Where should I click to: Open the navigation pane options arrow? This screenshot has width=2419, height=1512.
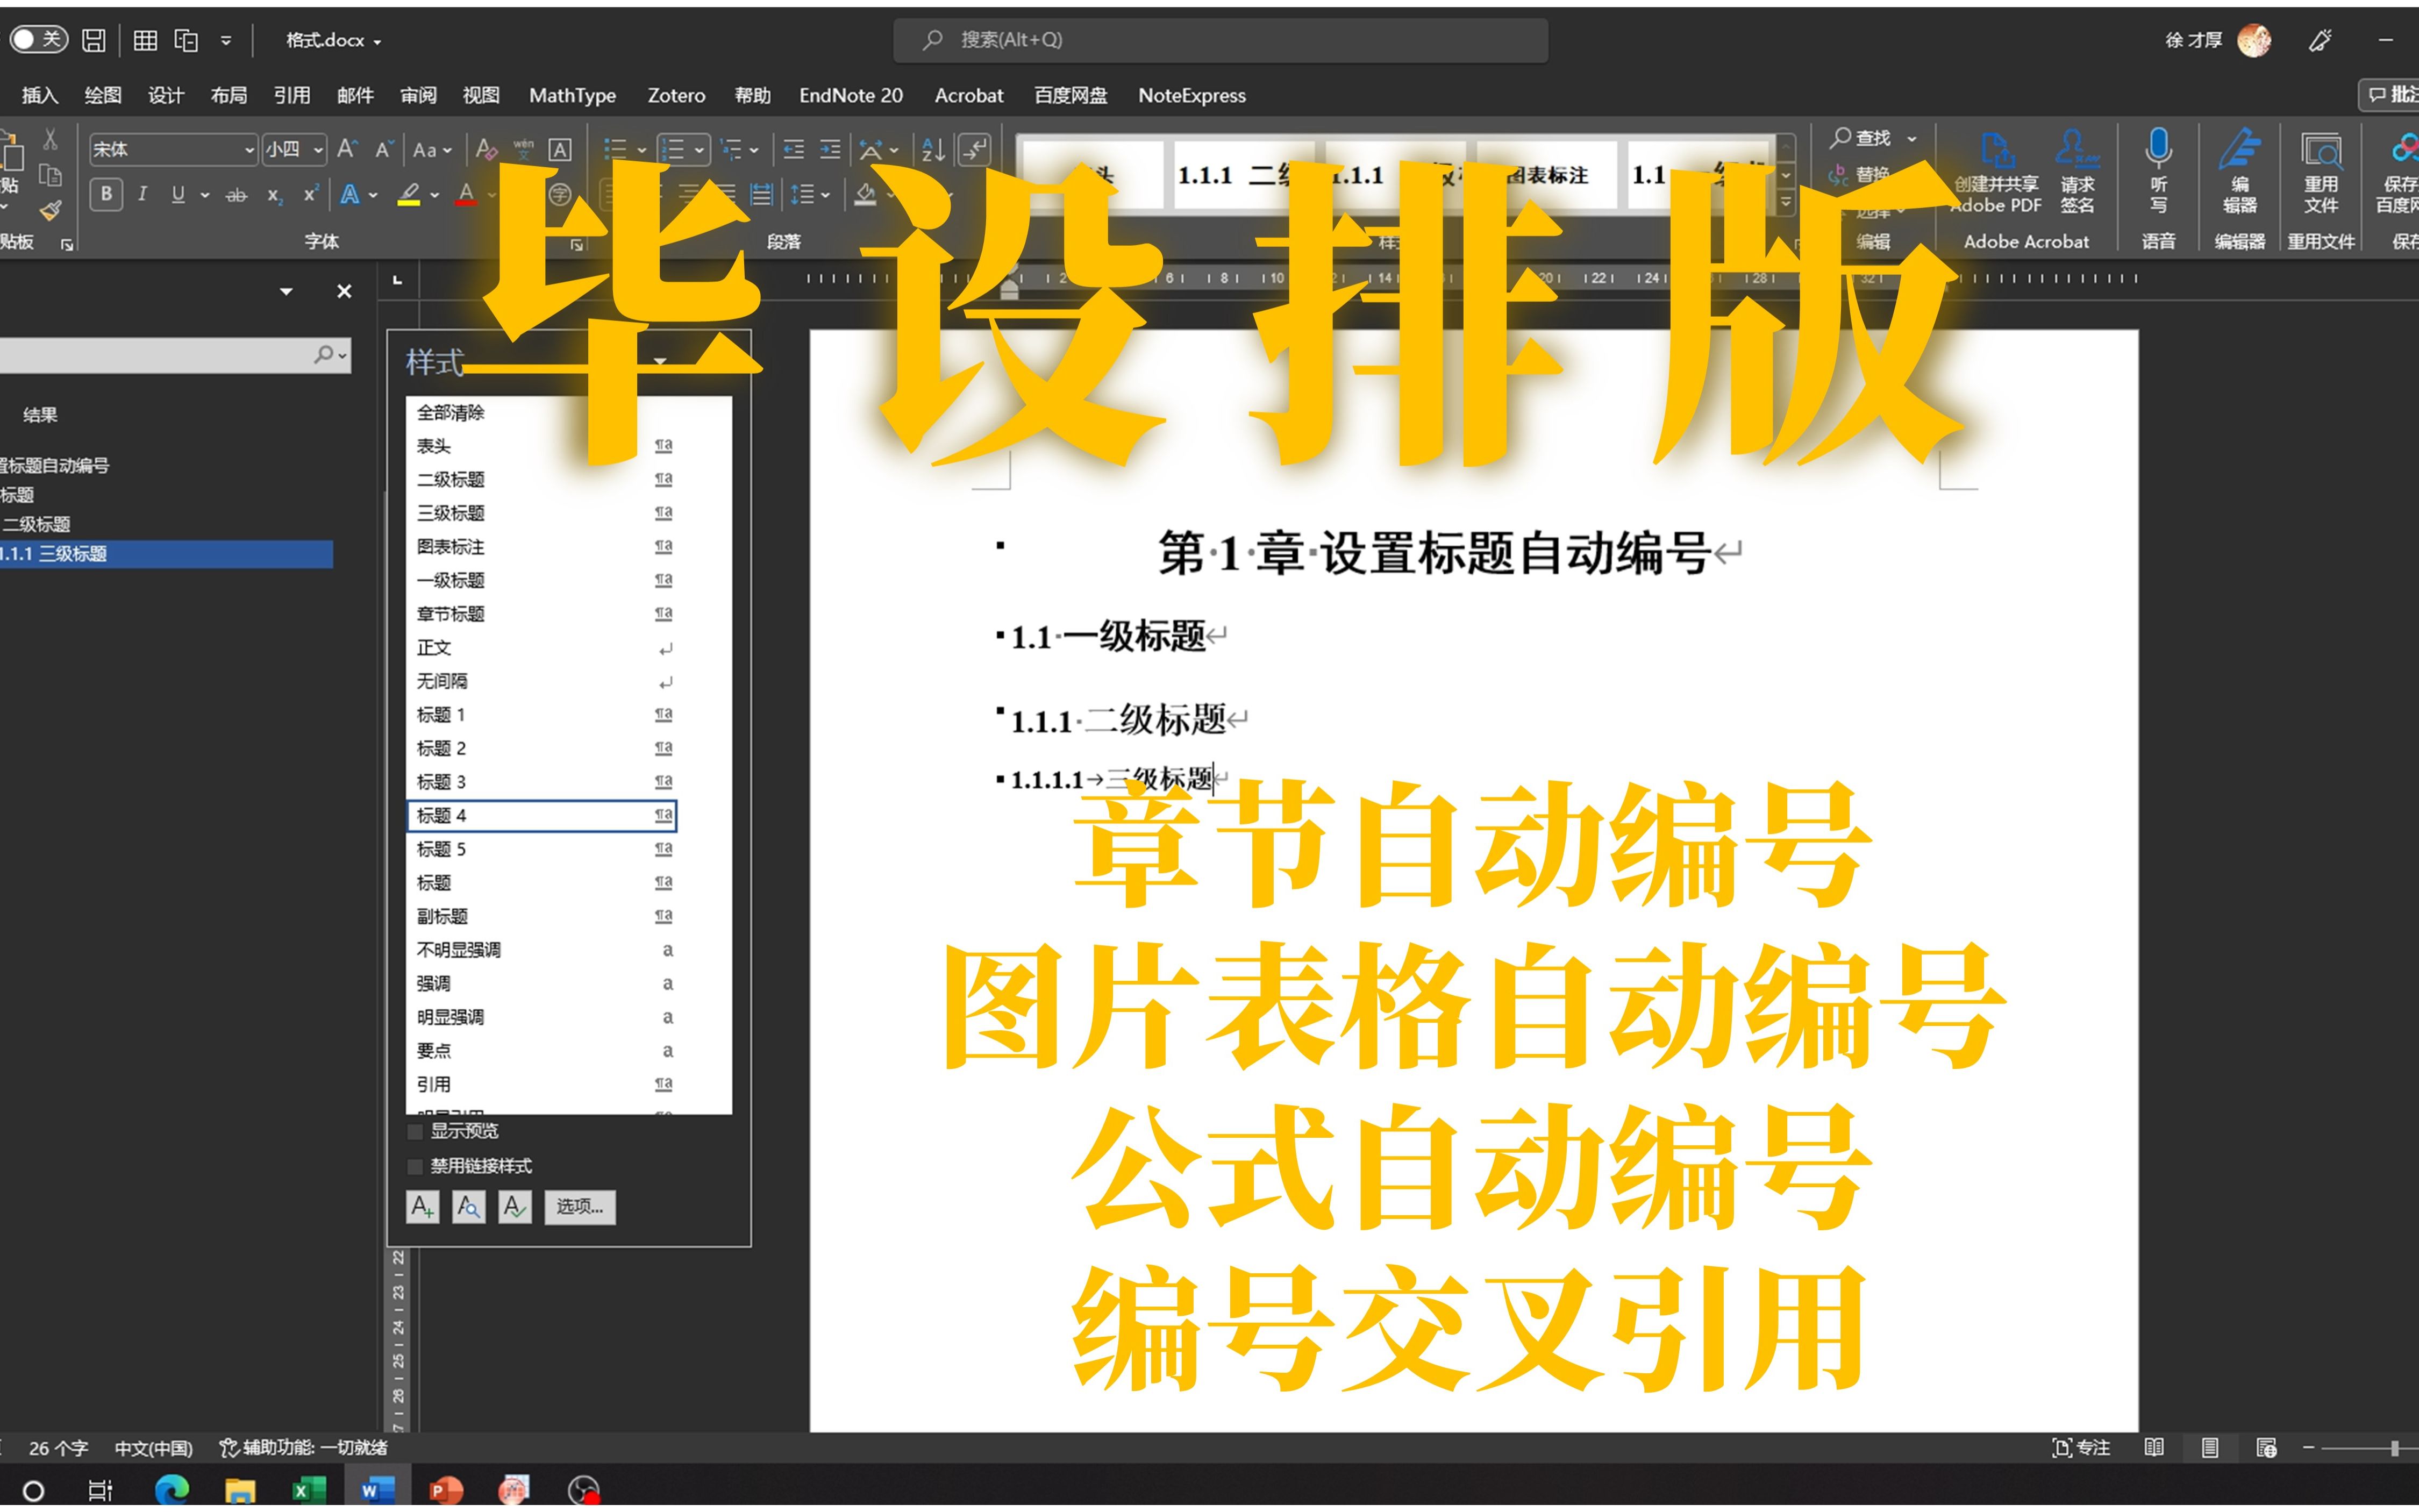(286, 292)
